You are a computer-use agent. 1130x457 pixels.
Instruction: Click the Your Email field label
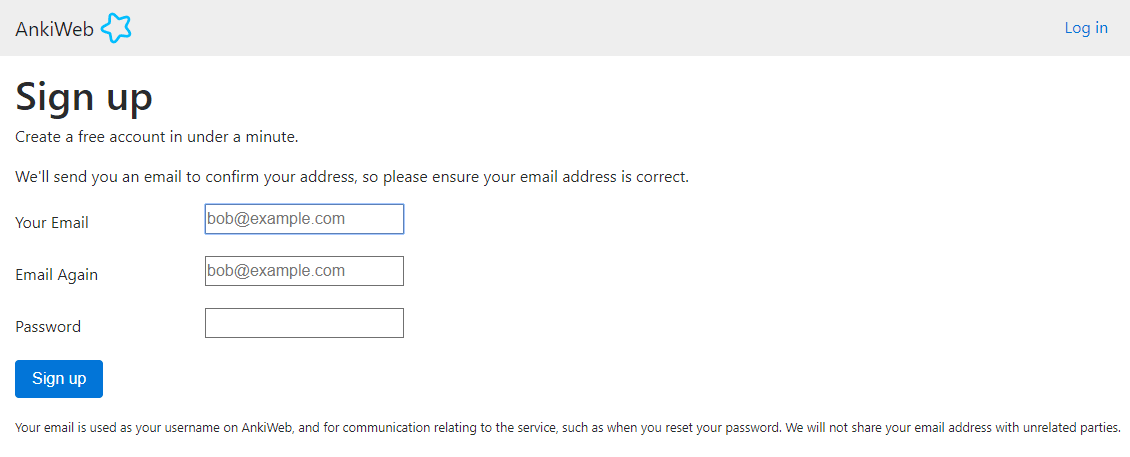(52, 223)
